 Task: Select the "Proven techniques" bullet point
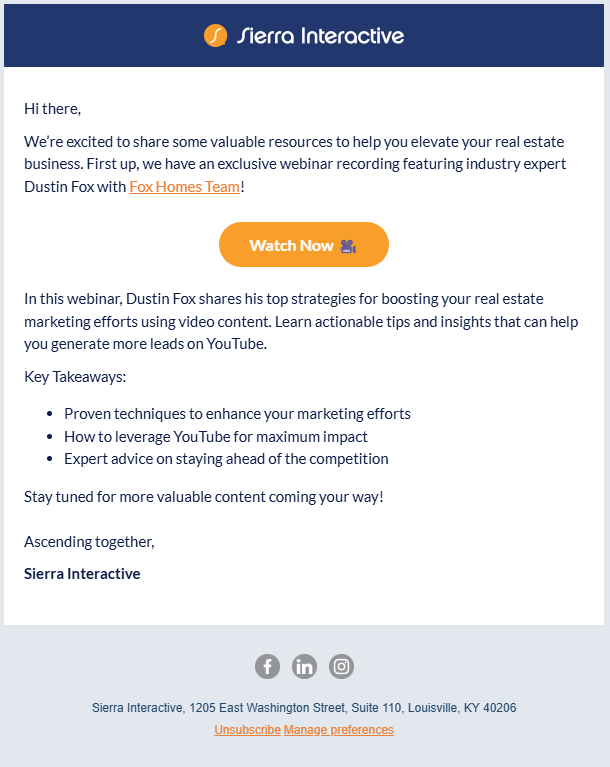[237, 414]
